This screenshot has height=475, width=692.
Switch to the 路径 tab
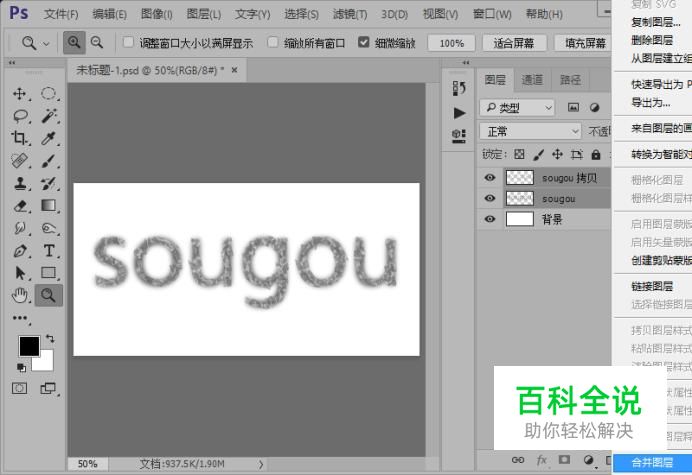pyautogui.click(x=570, y=80)
